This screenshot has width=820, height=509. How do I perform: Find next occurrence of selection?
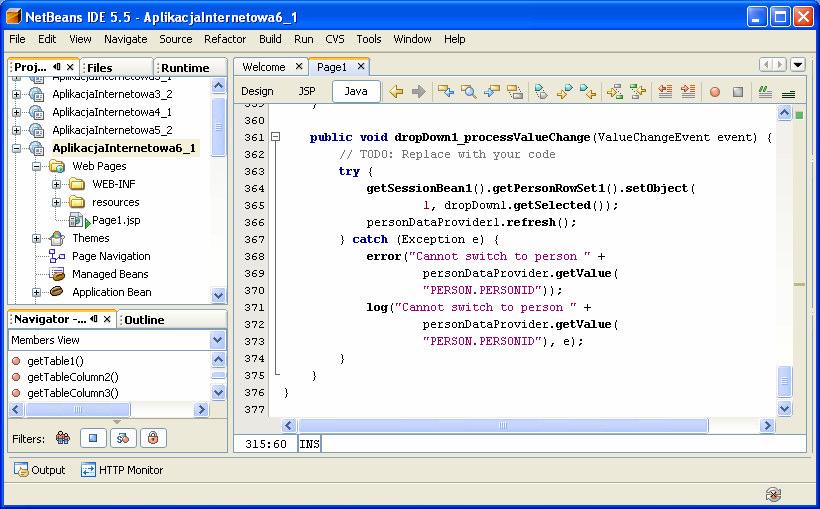(x=492, y=92)
